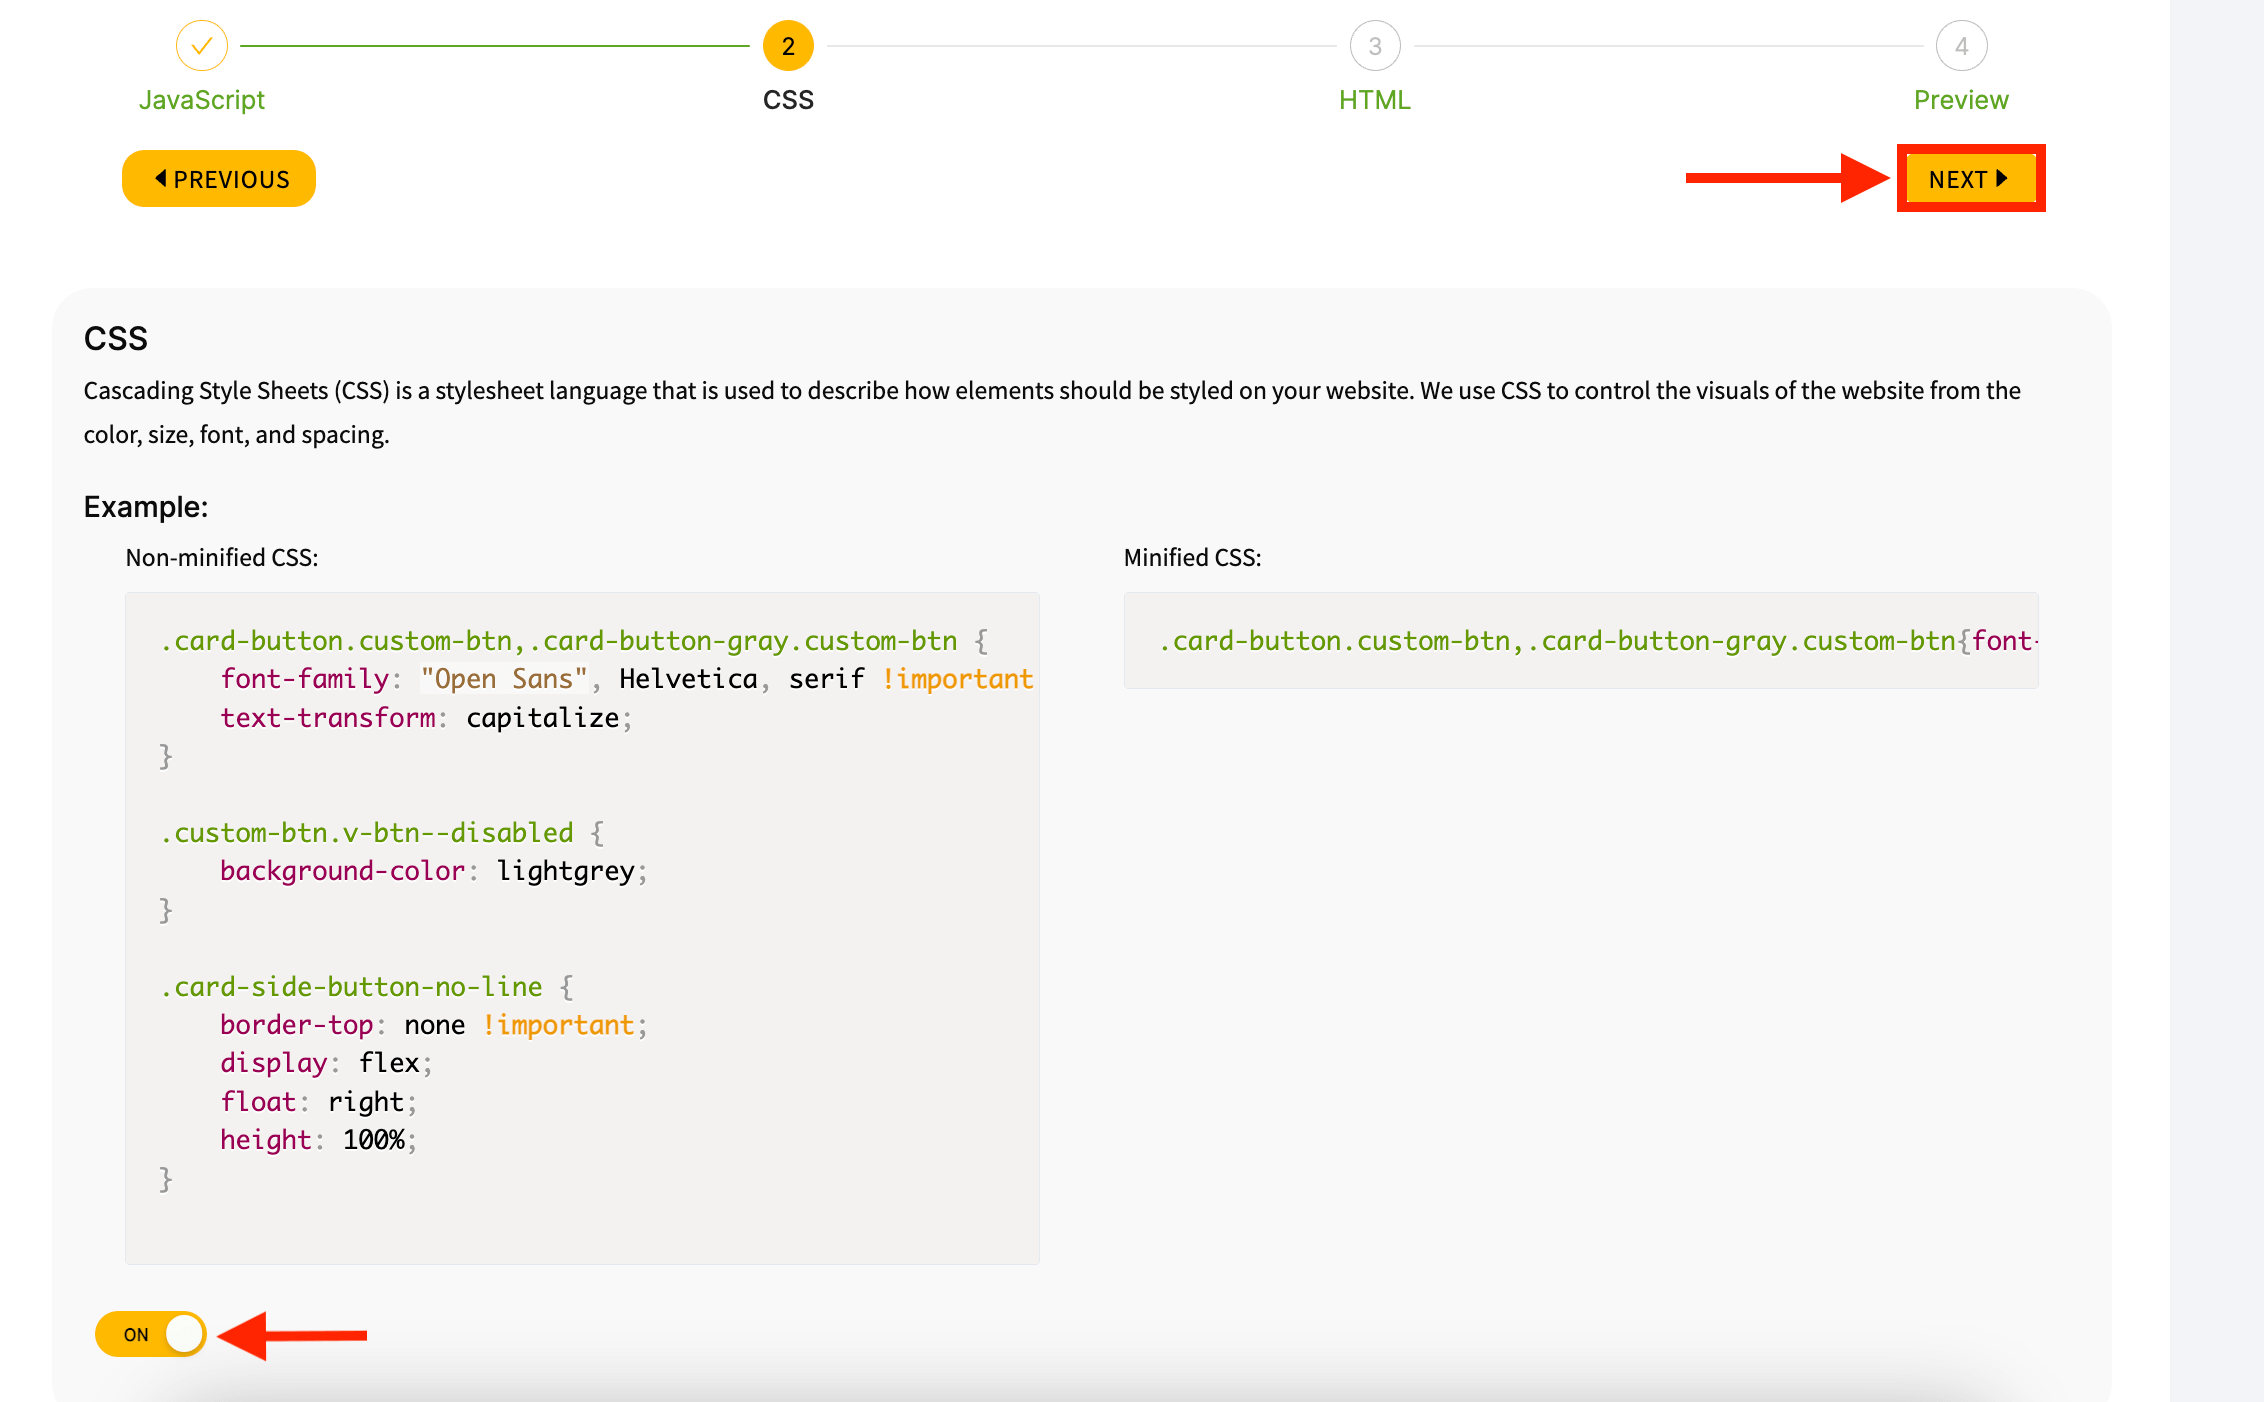Click the Cascading Style Sheets description paragraph
This screenshot has height=1402, width=2264.
(x=1052, y=412)
